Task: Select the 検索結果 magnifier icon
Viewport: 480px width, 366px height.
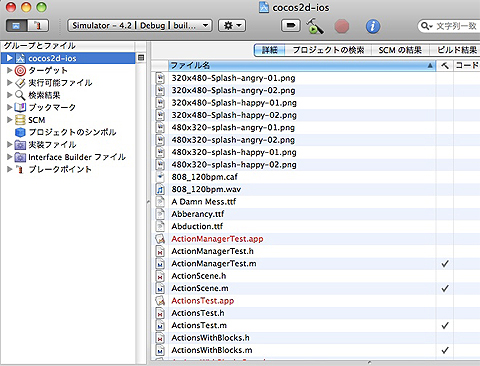Action: [x=20, y=95]
